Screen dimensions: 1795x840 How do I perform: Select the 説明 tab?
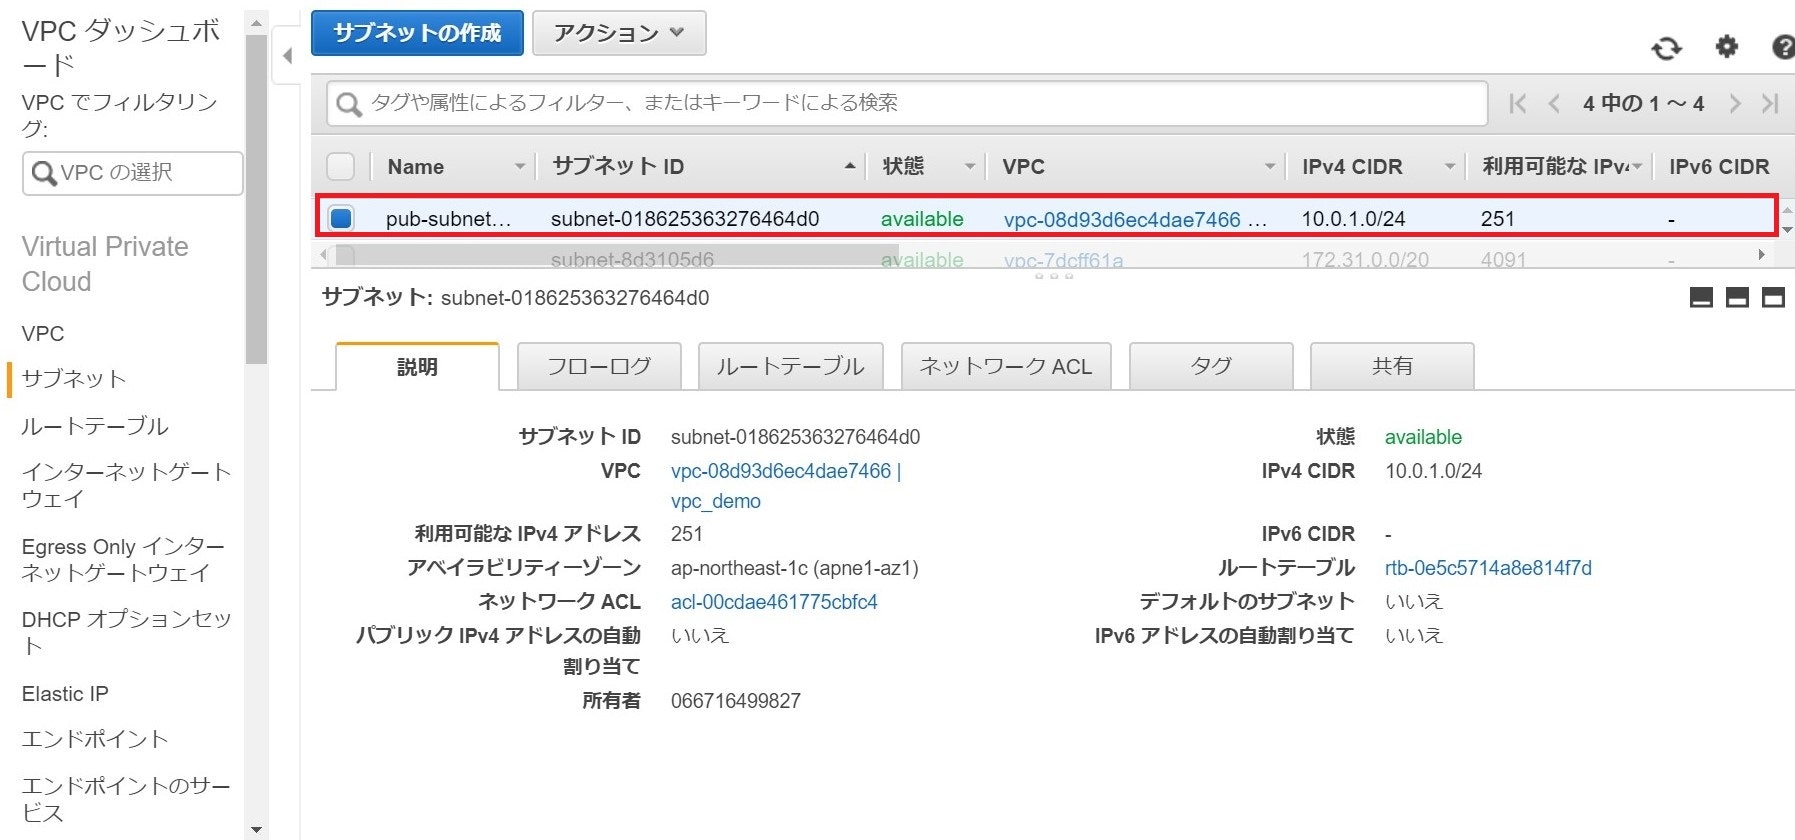(x=417, y=367)
